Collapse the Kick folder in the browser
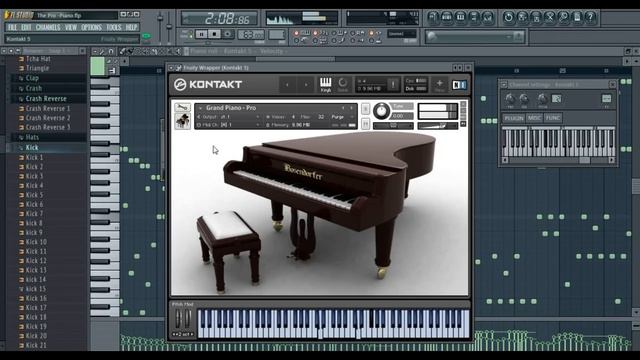Screen dimensions: 640x360 point(32,148)
